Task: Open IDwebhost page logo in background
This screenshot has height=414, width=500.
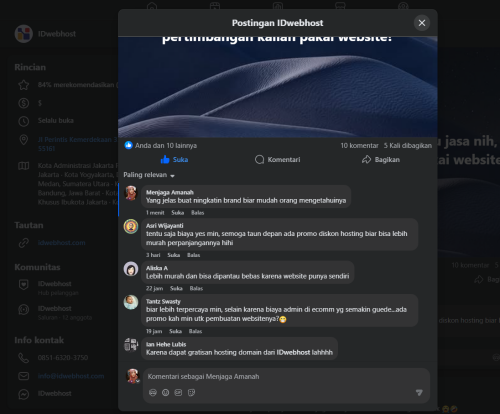Action: (x=24, y=34)
